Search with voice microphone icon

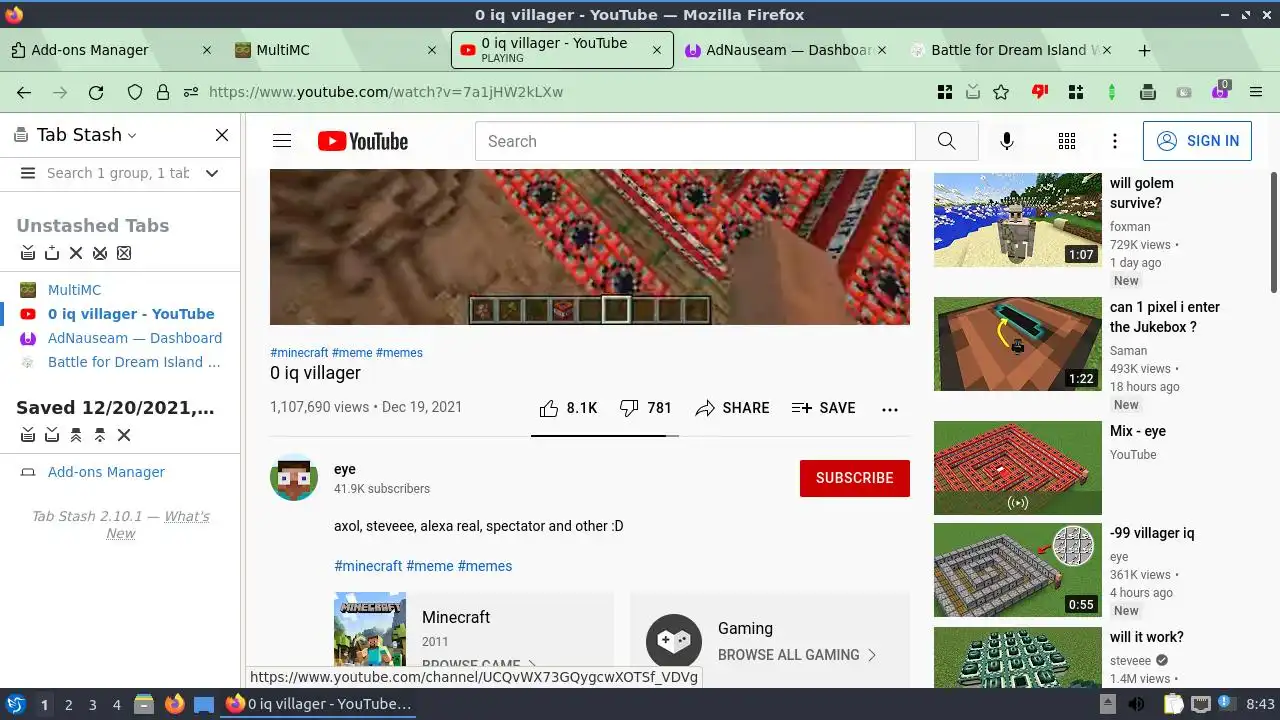(1007, 141)
